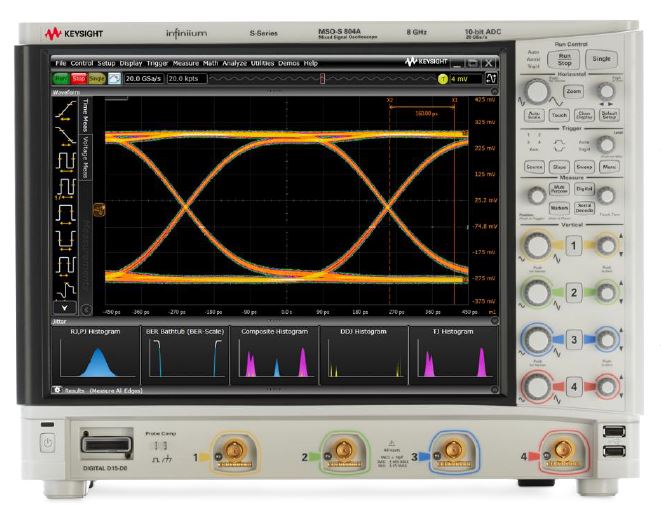The height and width of the screenshot is (506, 661).
Task: Open the Help menu
Action: coord(311,63)
